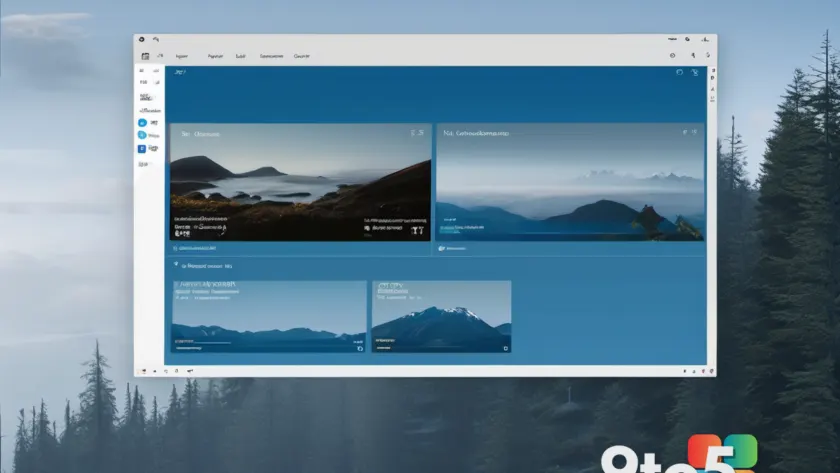
Task: Open the fourth, longest item in the top menu row
Action: [x=271, y=56]
